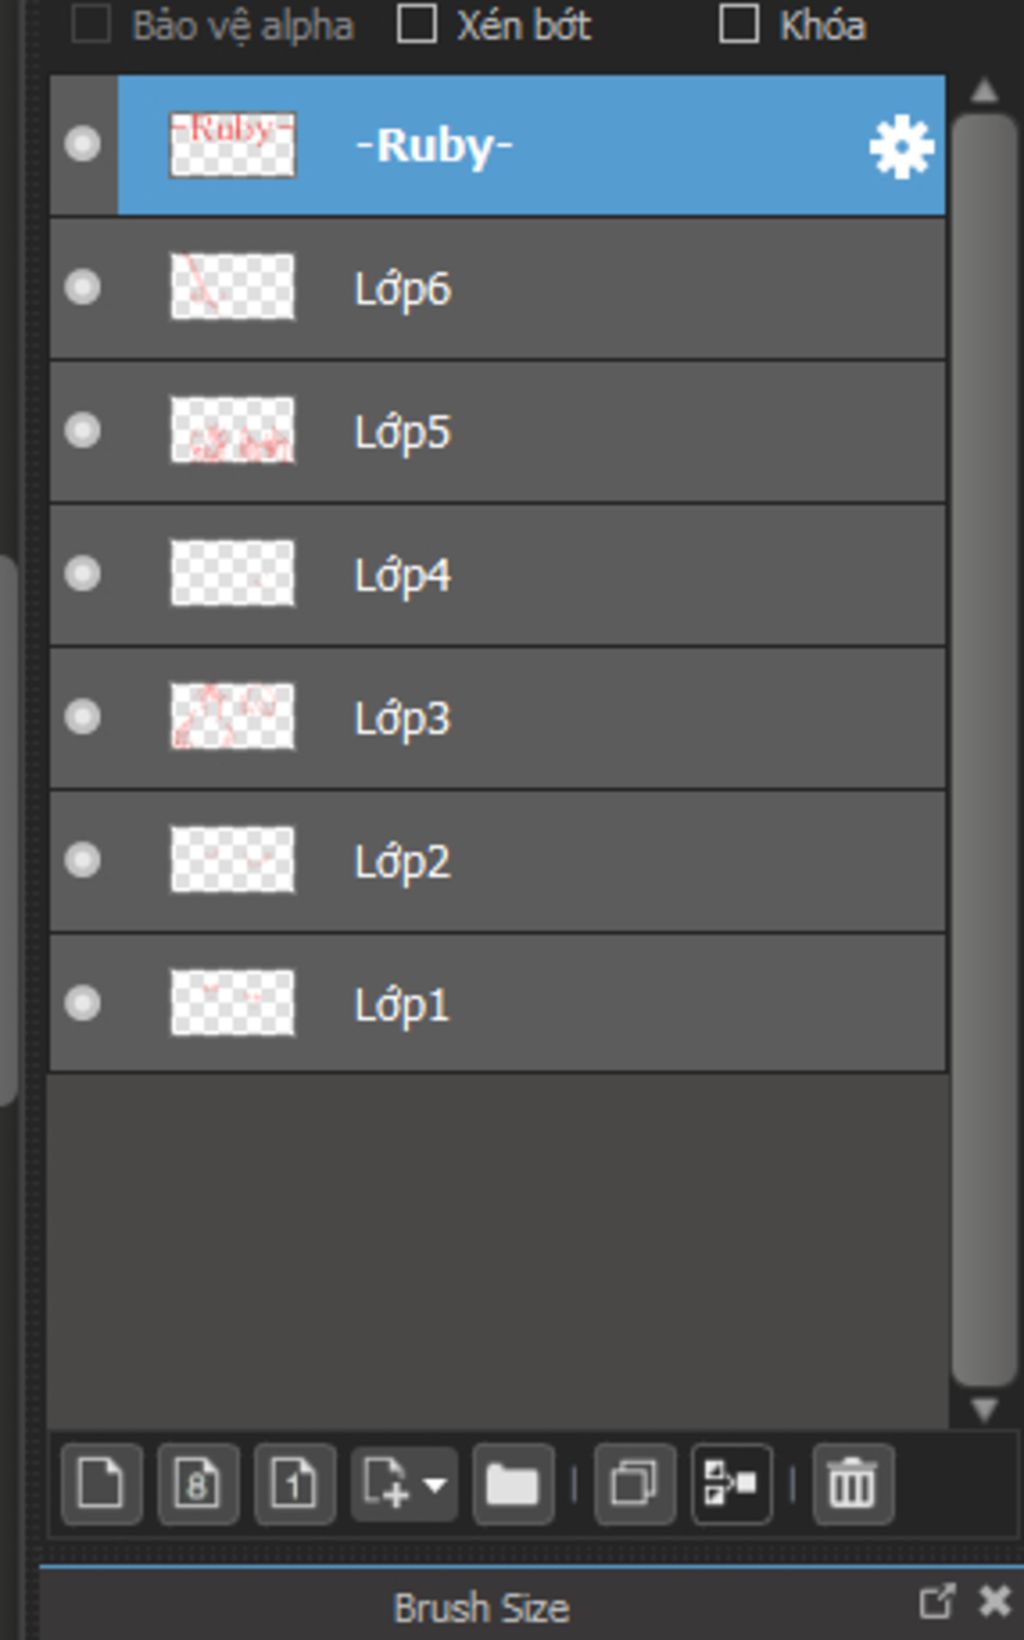Duplicate the selected layer
This screenshot has height=1640, width=1024.
tap(634, 1484)
